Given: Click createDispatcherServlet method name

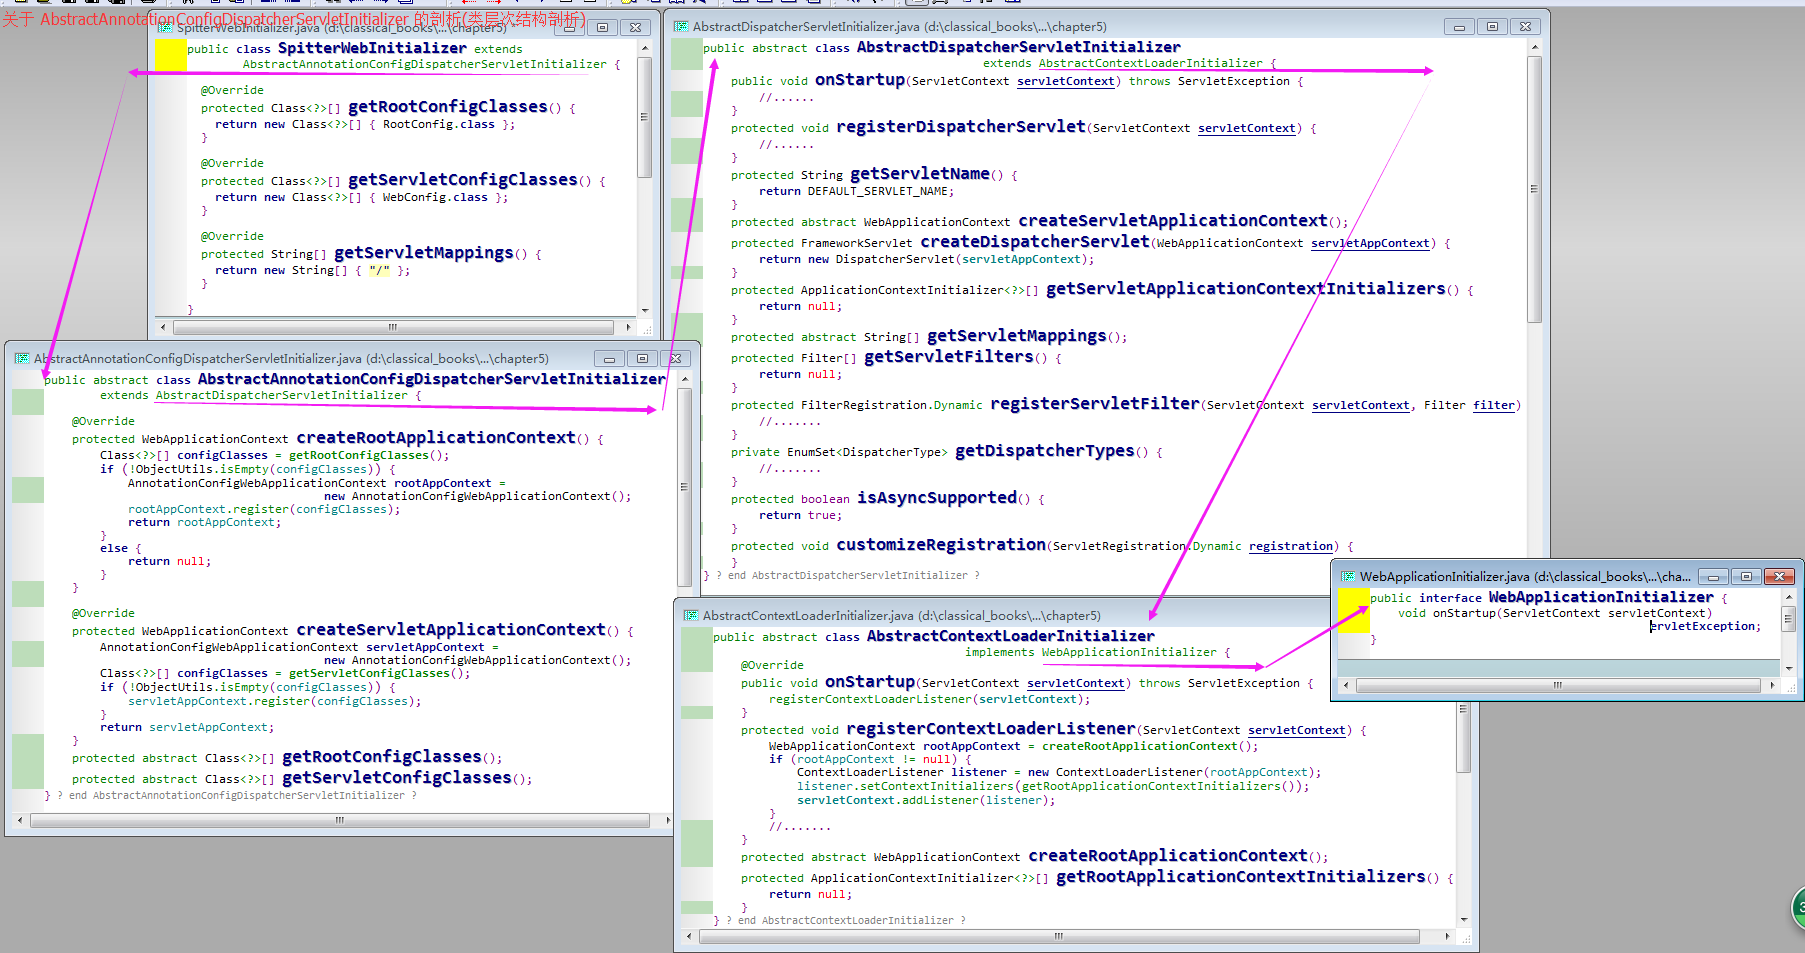Looking at the screenshot, I should point(1035,242).
